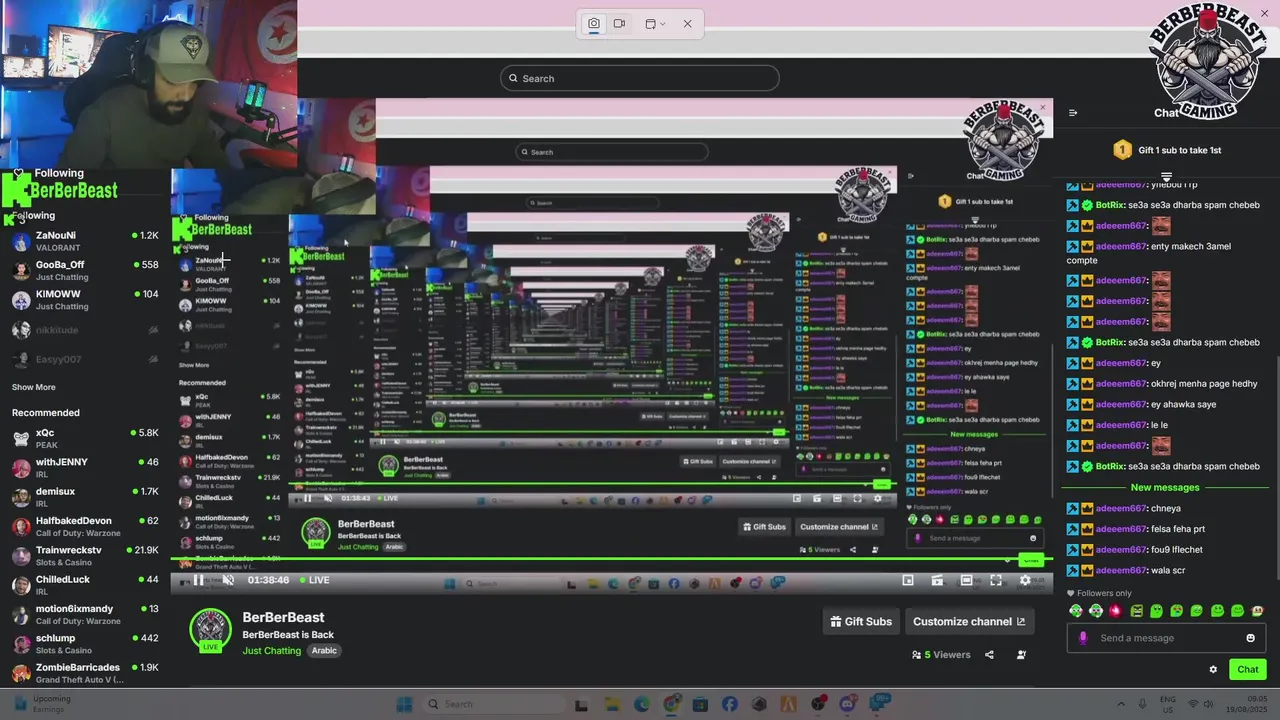1280x720 pixels.
Task: Click screenshot camera icon in capture toolbar
Action: (x=593, y=24)
